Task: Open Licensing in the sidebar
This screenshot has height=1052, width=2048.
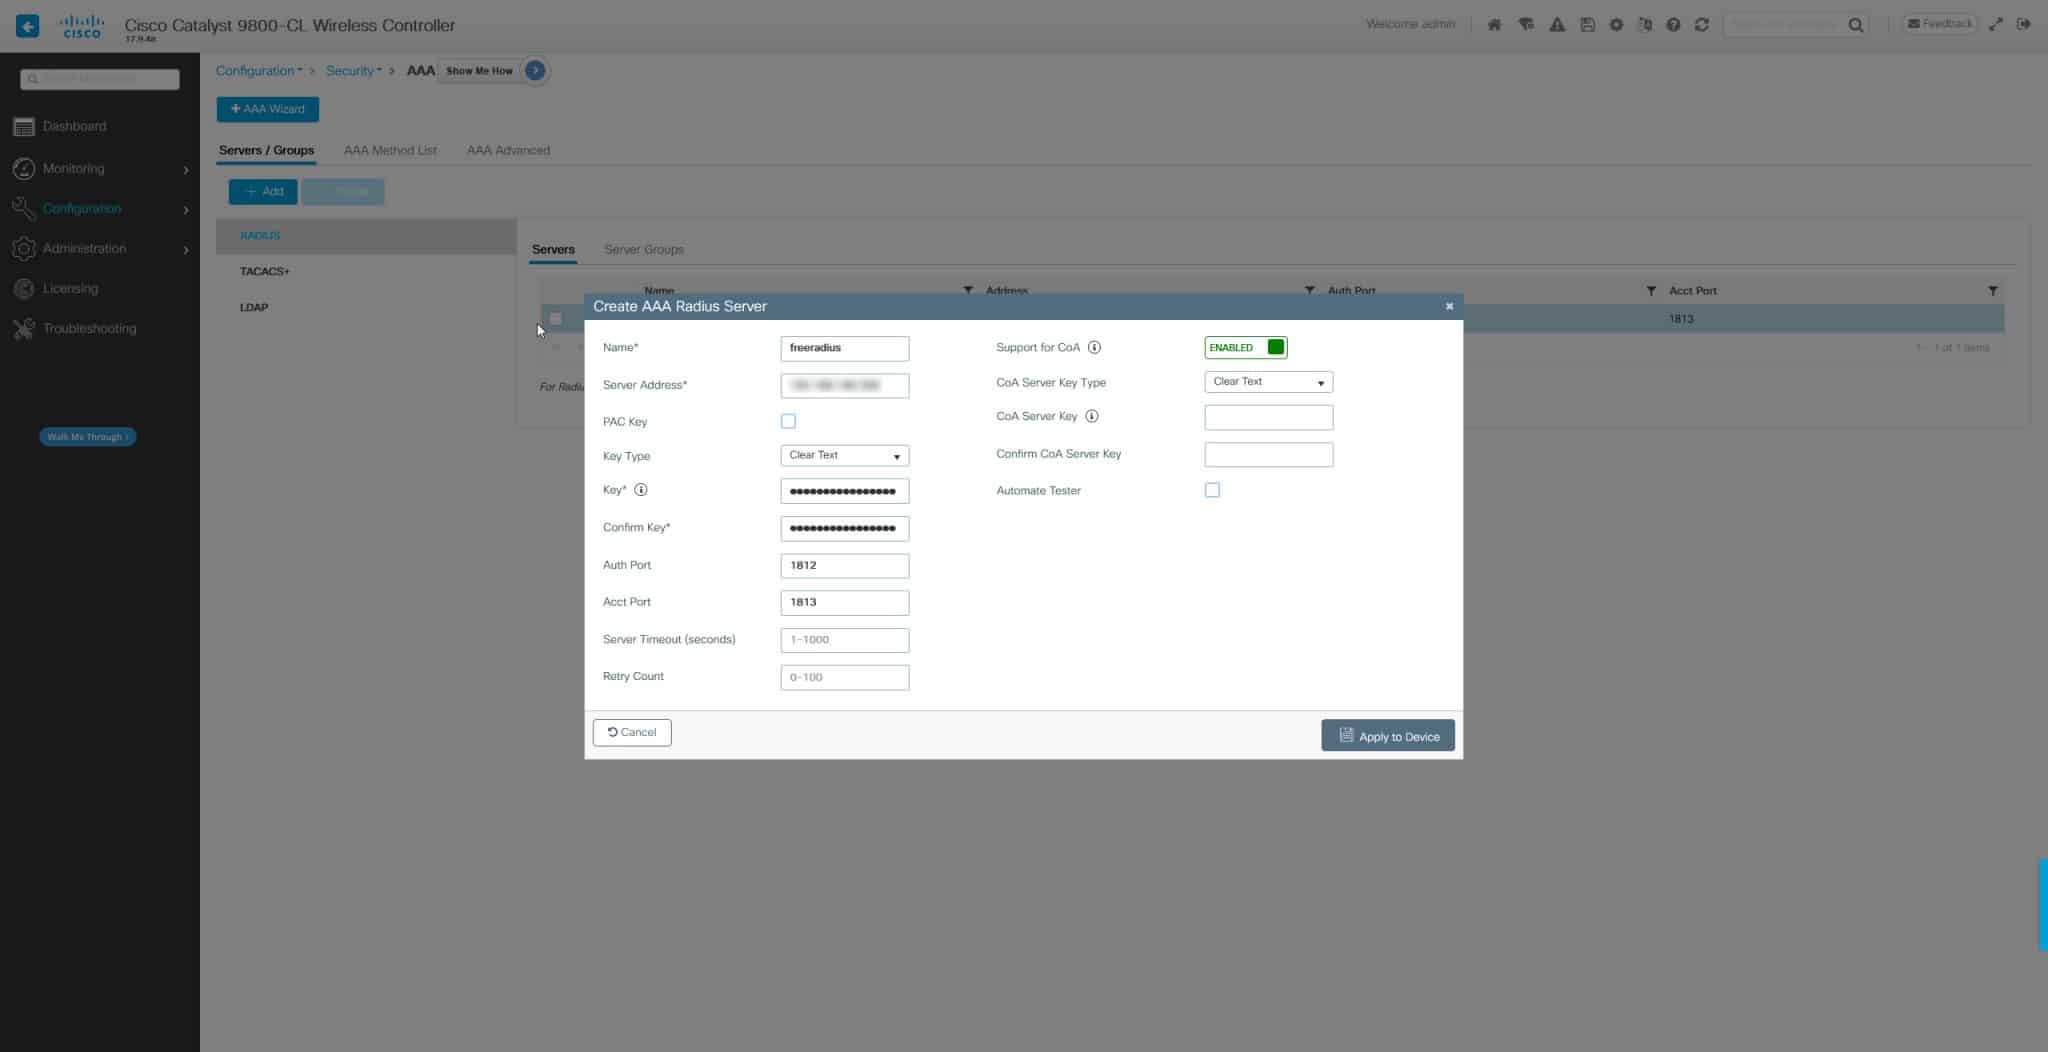Action: (x=70, y=288)
